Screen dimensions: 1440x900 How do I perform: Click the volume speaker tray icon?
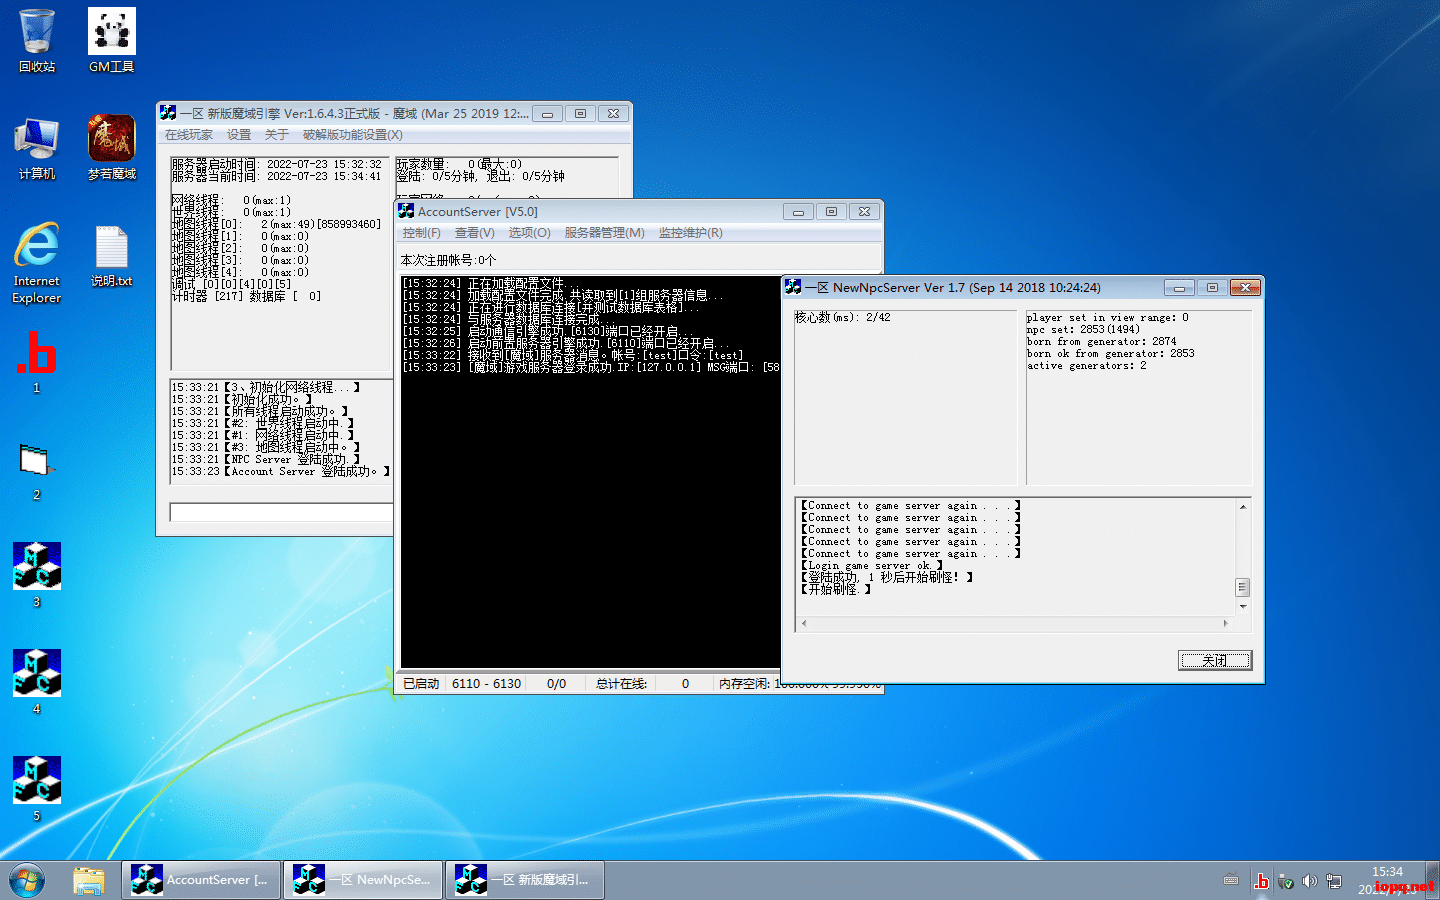pyautogui.click(x=1309, y=881)
